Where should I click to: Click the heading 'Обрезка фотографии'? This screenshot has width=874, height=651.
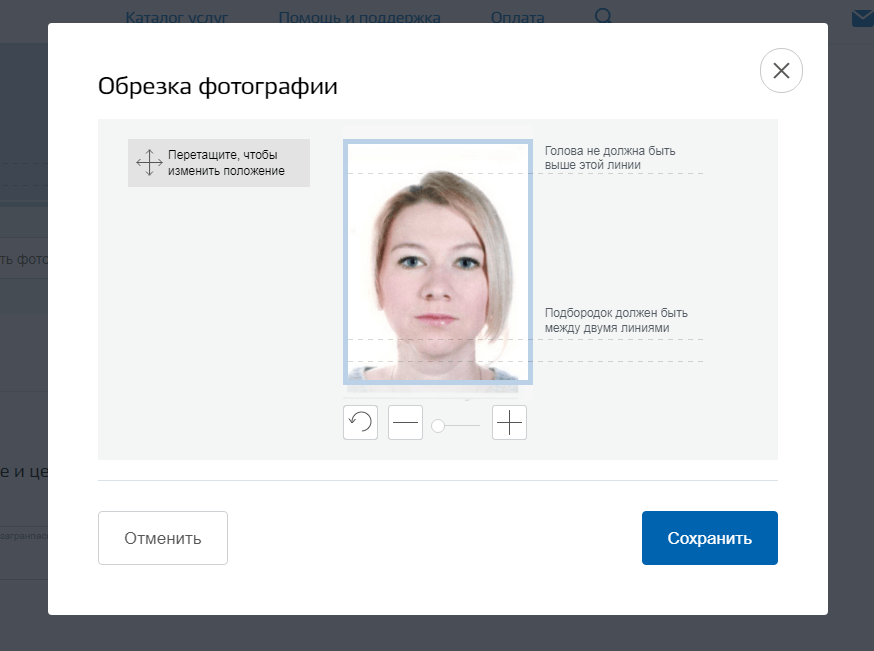(218, 86)
